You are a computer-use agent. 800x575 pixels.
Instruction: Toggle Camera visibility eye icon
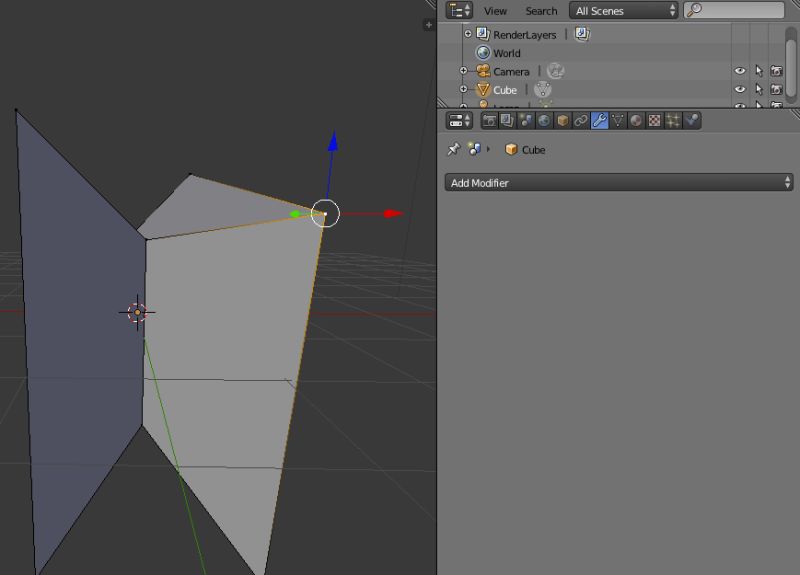point(739,71)
